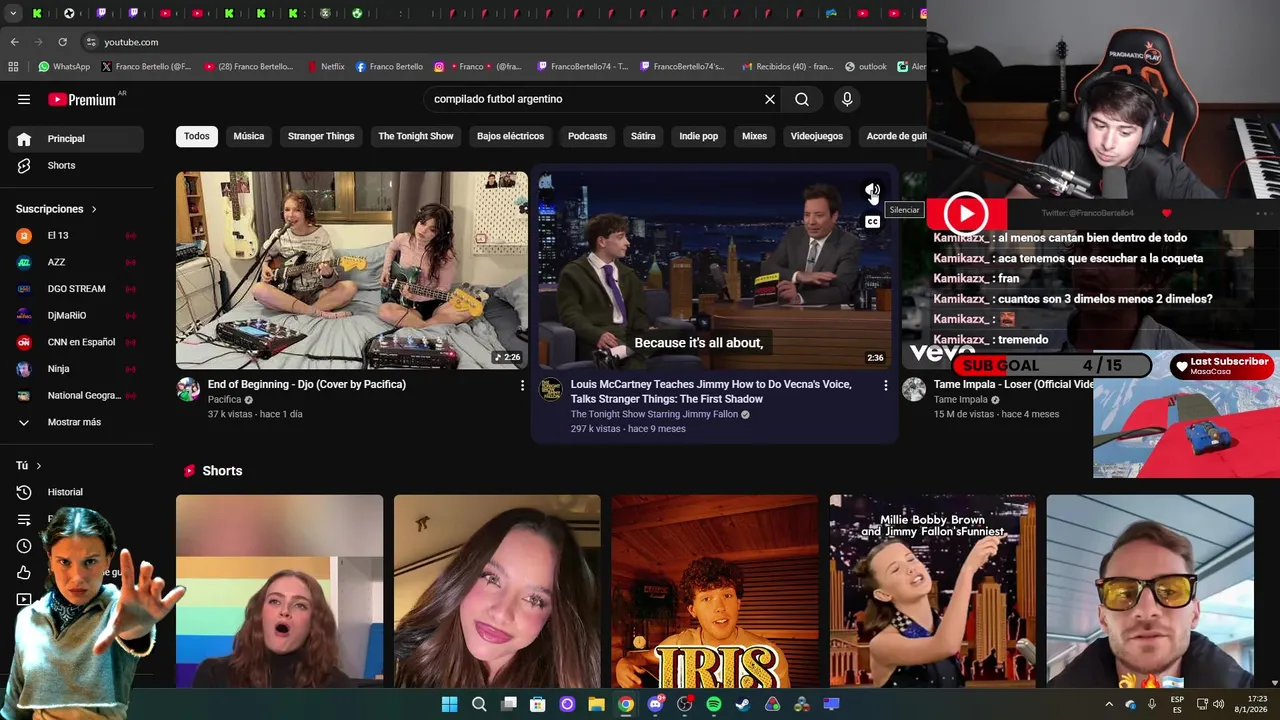1280x720 pixels.
Task: Select the 'Todos' filter chip
Action: [x=197, y=136]
